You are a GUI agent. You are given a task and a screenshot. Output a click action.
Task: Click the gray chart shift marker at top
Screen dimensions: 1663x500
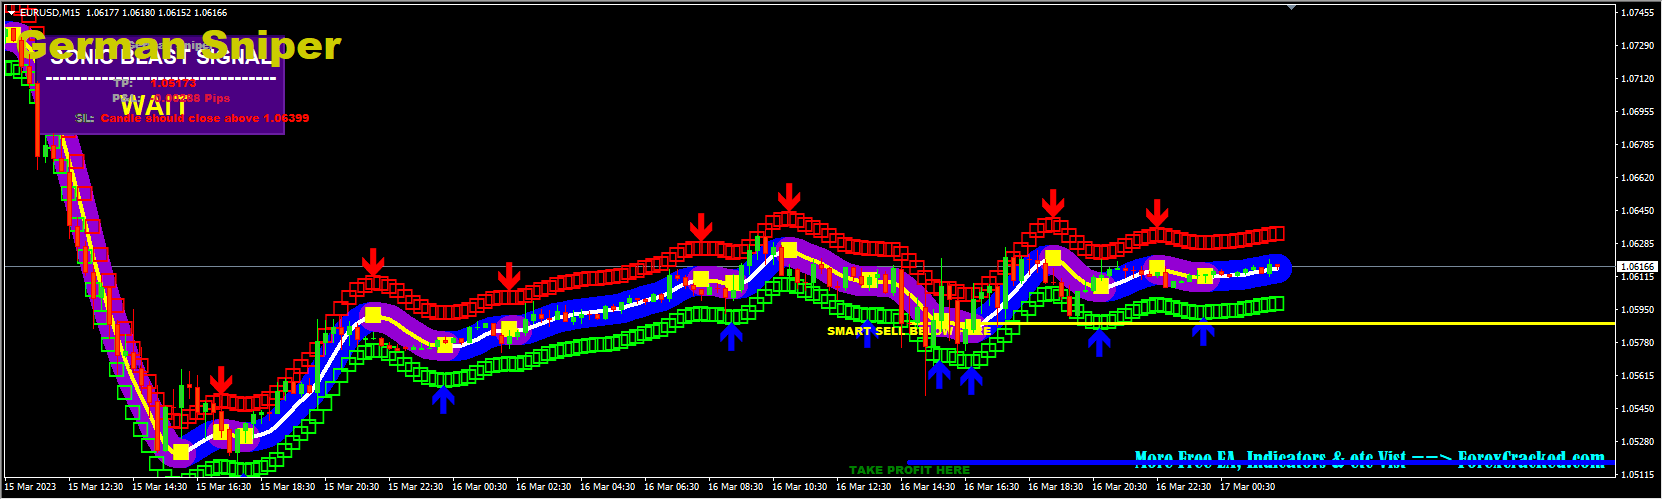(x=1291, y=8)
